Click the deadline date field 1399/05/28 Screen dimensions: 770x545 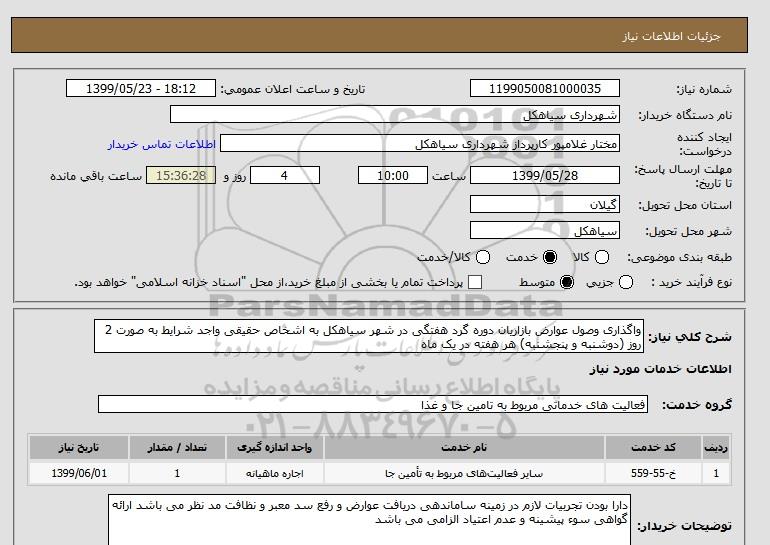(545, 175)
